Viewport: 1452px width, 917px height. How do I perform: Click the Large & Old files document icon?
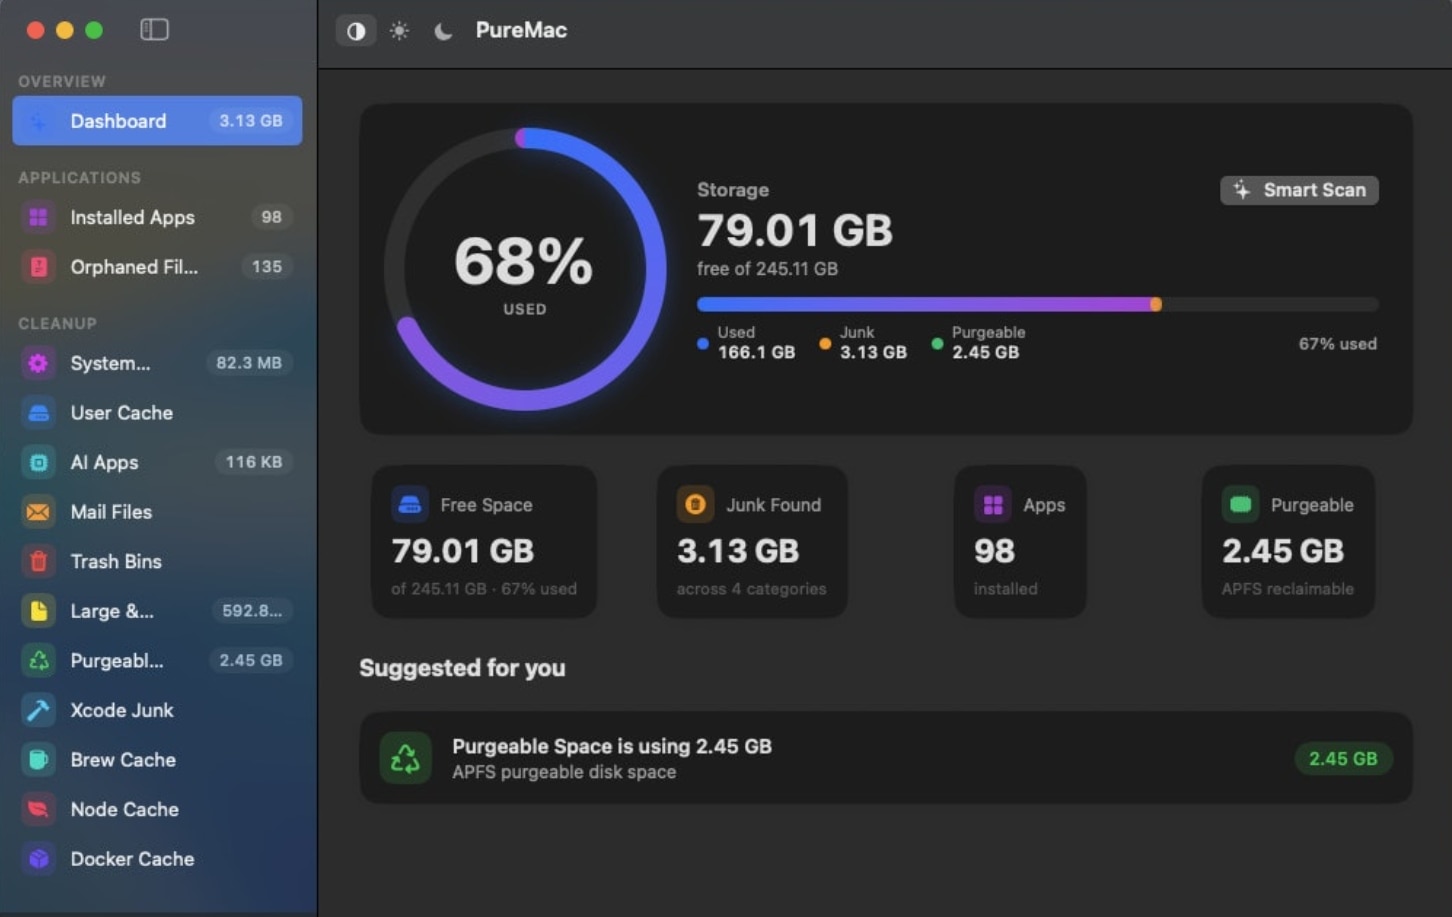pos(38,611)
